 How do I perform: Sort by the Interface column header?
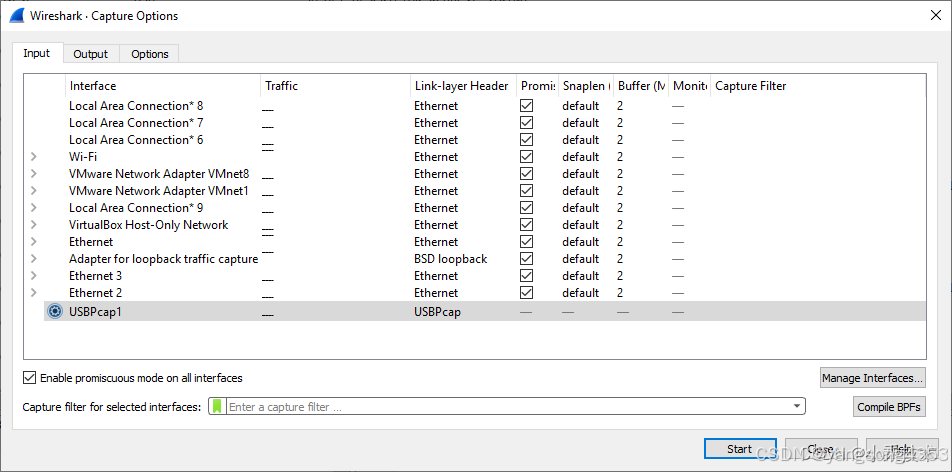point(163,86)
